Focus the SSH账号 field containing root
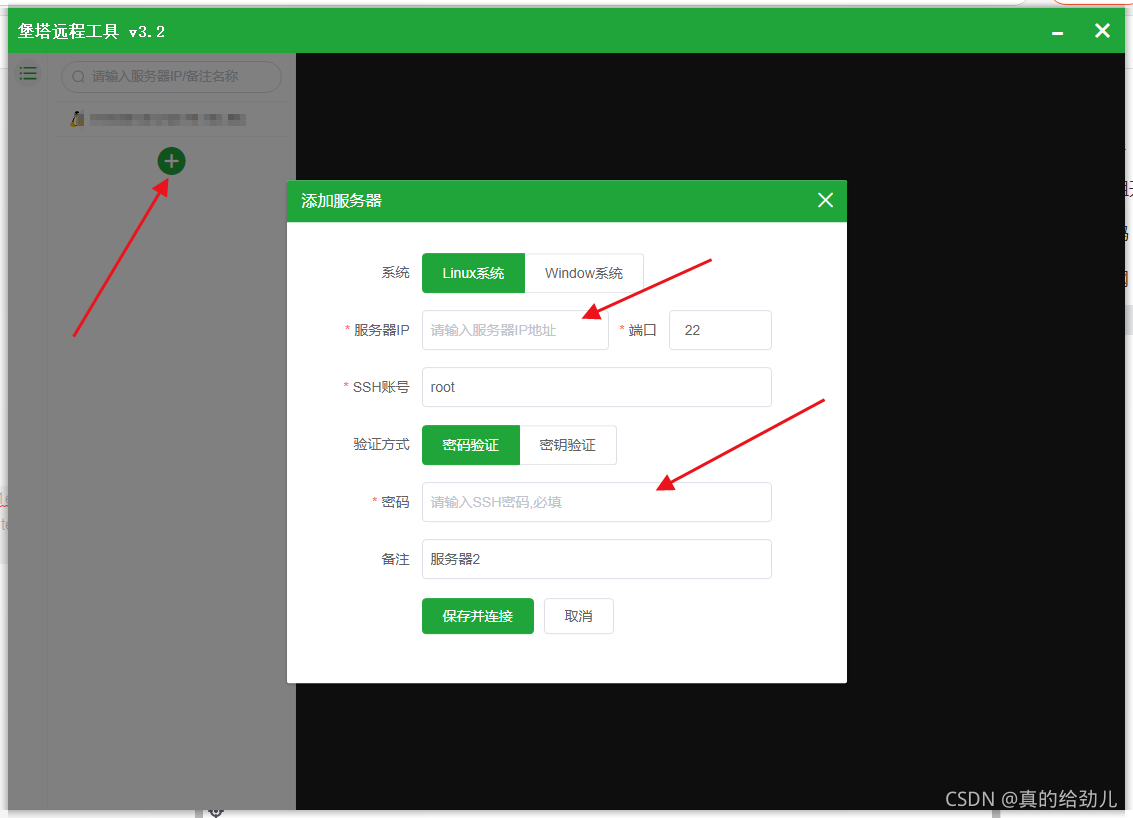The width and height of the screenshot is (1133, 818). (597, 387)
